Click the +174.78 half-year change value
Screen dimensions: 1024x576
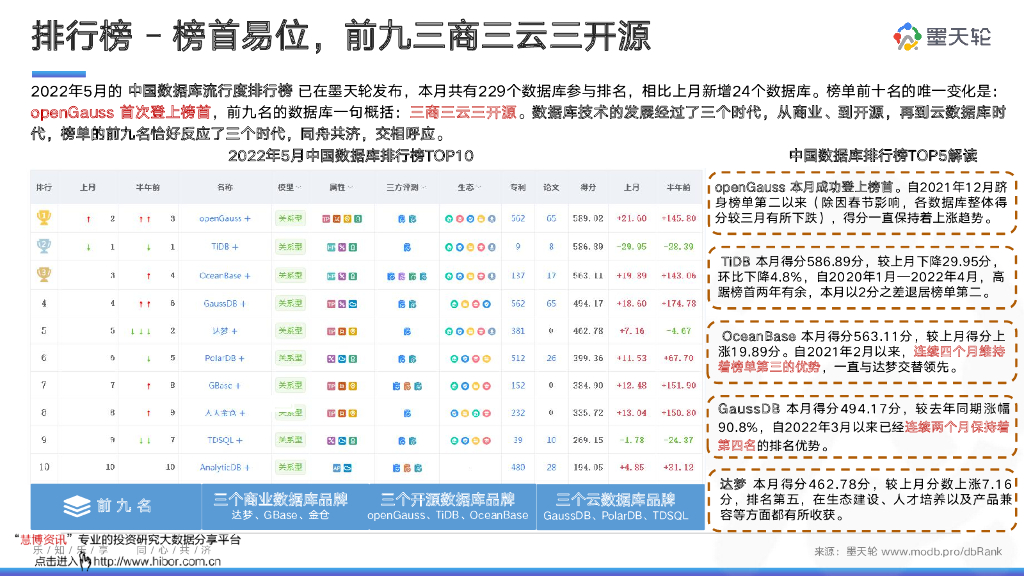click(x=679, y=304)
